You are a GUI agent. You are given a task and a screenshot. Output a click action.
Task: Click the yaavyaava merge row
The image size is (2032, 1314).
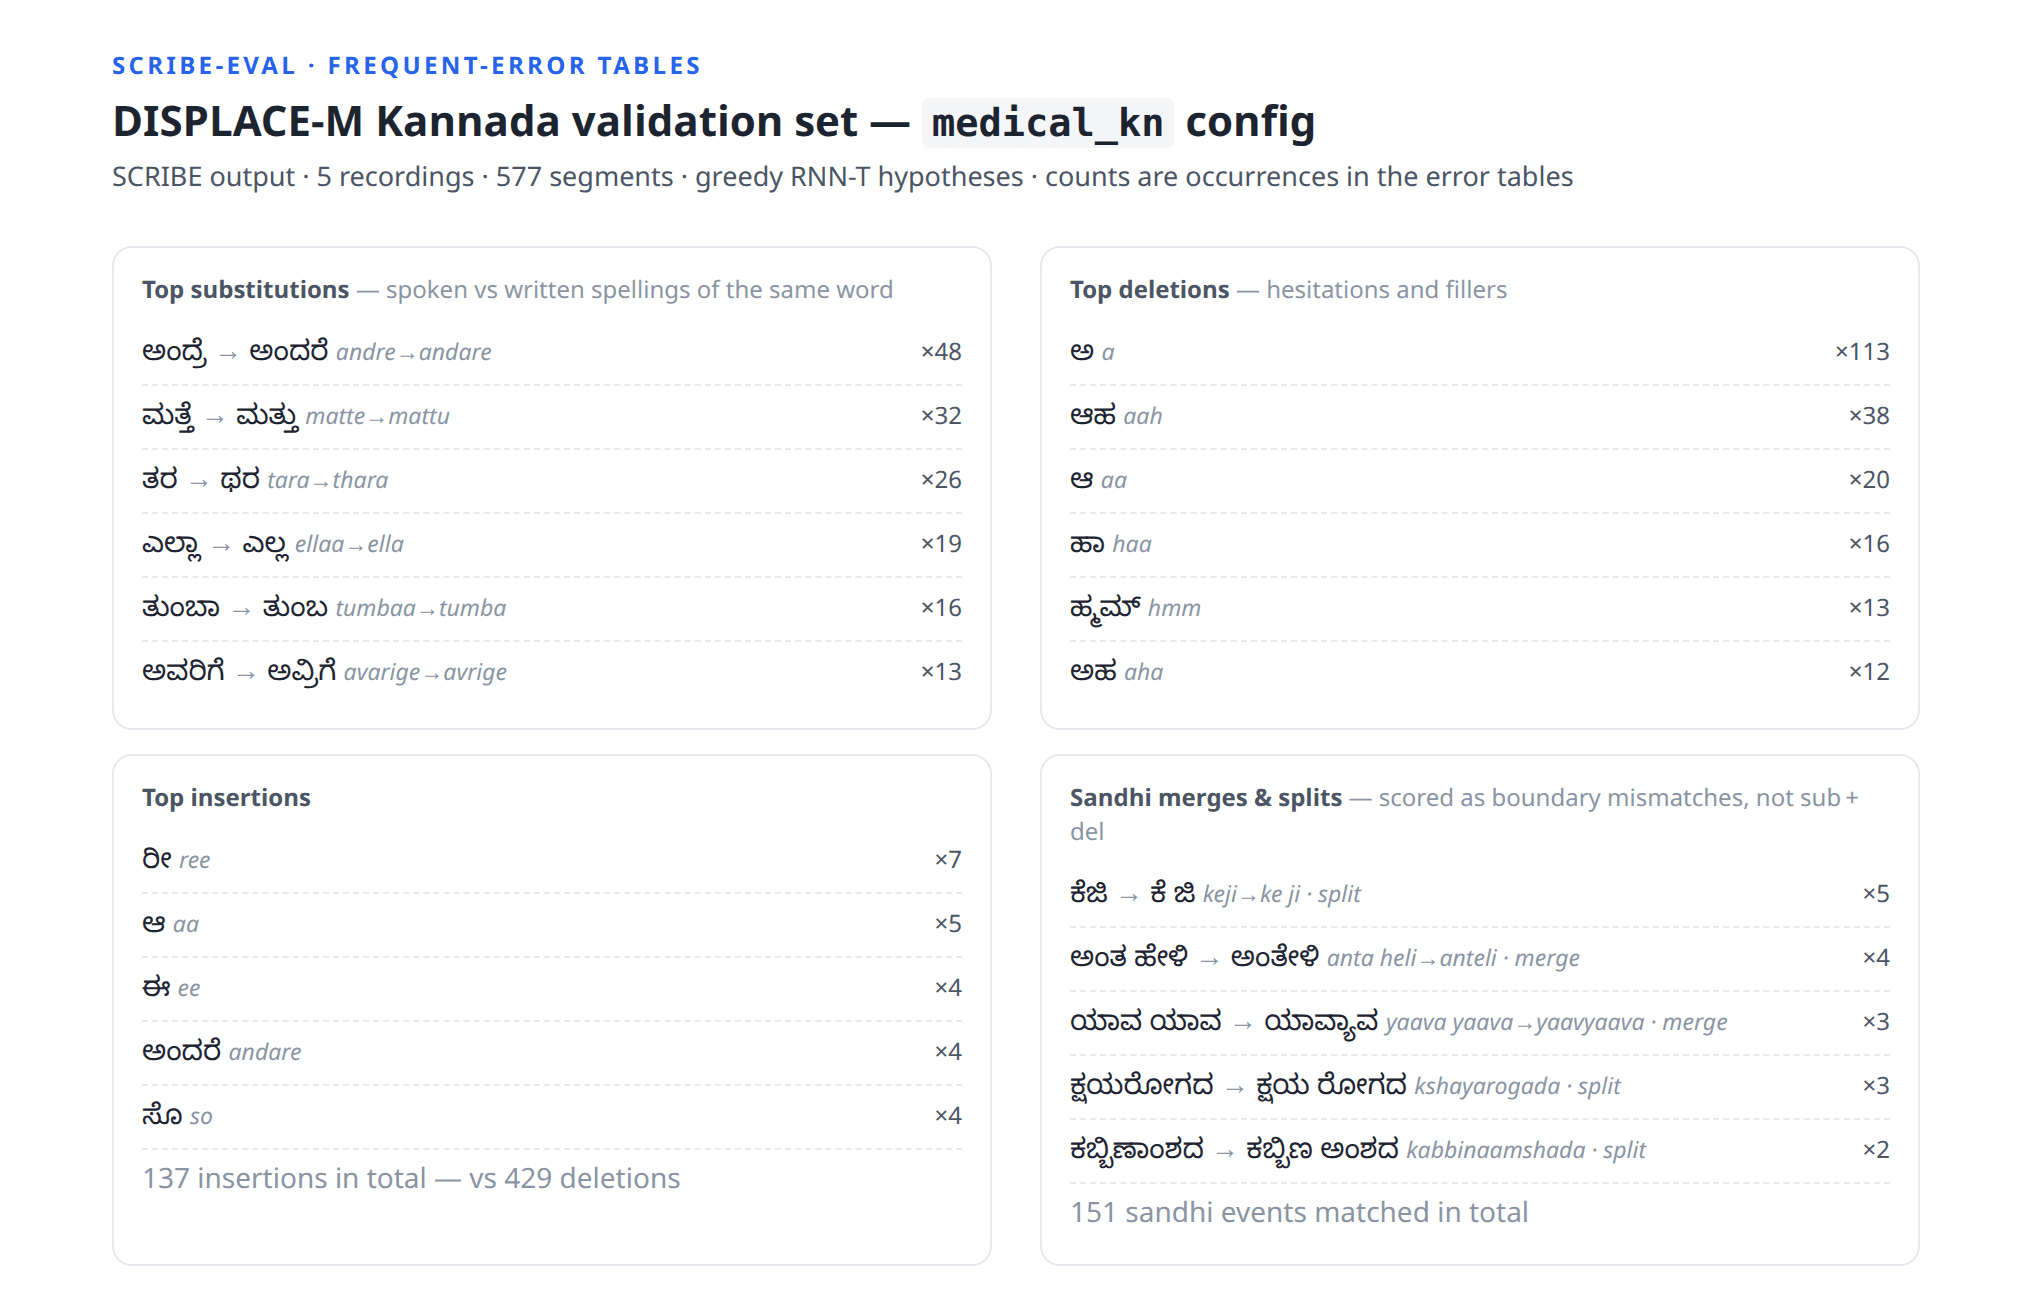tap(1479, 1022)
